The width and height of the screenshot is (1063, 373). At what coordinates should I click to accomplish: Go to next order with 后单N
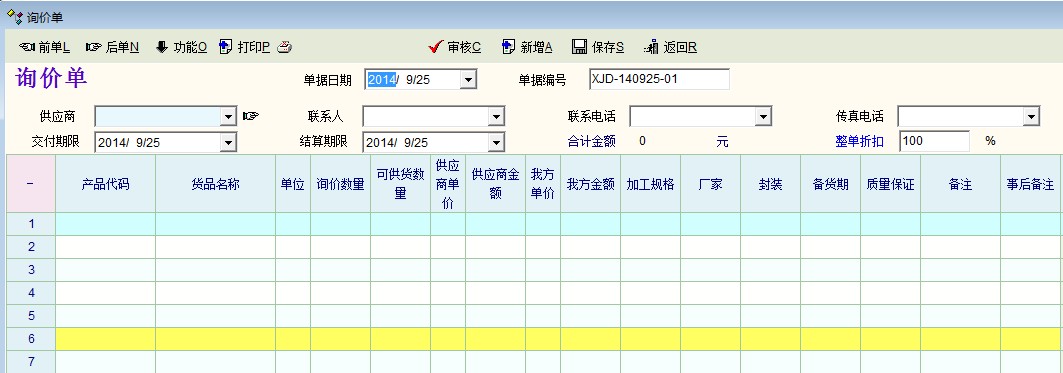(x=113, y=47)
